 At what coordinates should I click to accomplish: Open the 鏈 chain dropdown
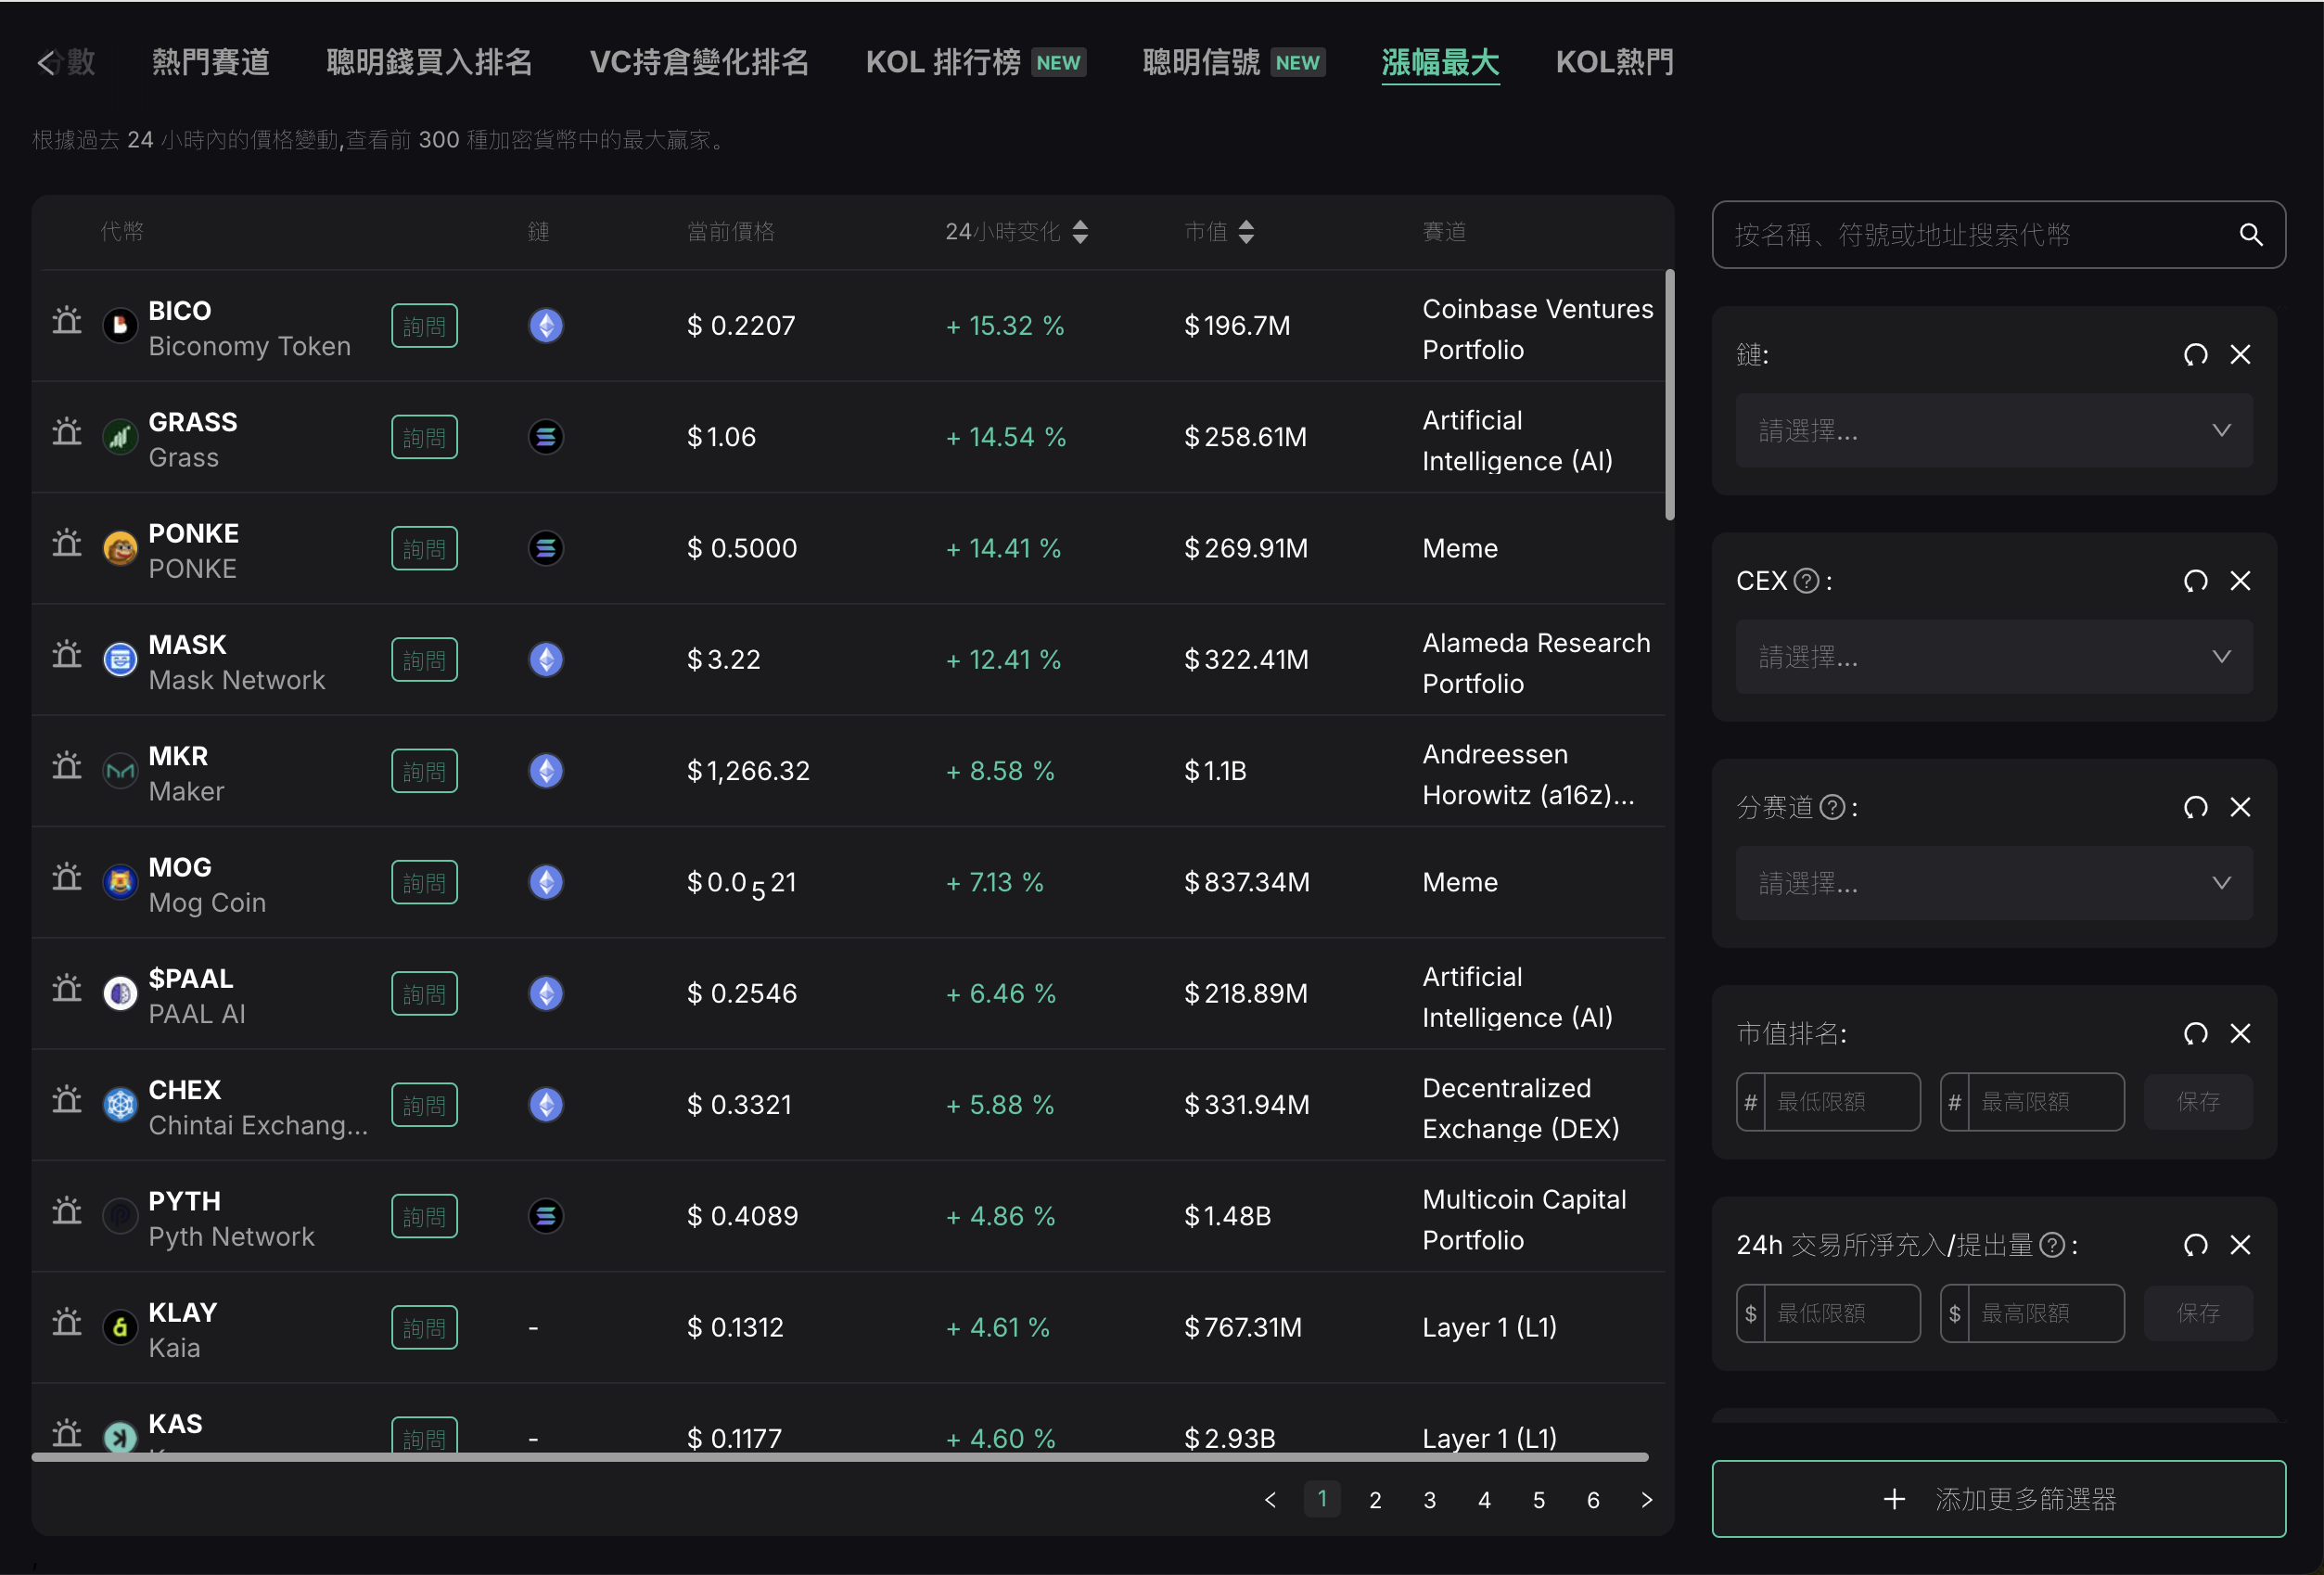pyautogui.click(x=1994, y=431)
